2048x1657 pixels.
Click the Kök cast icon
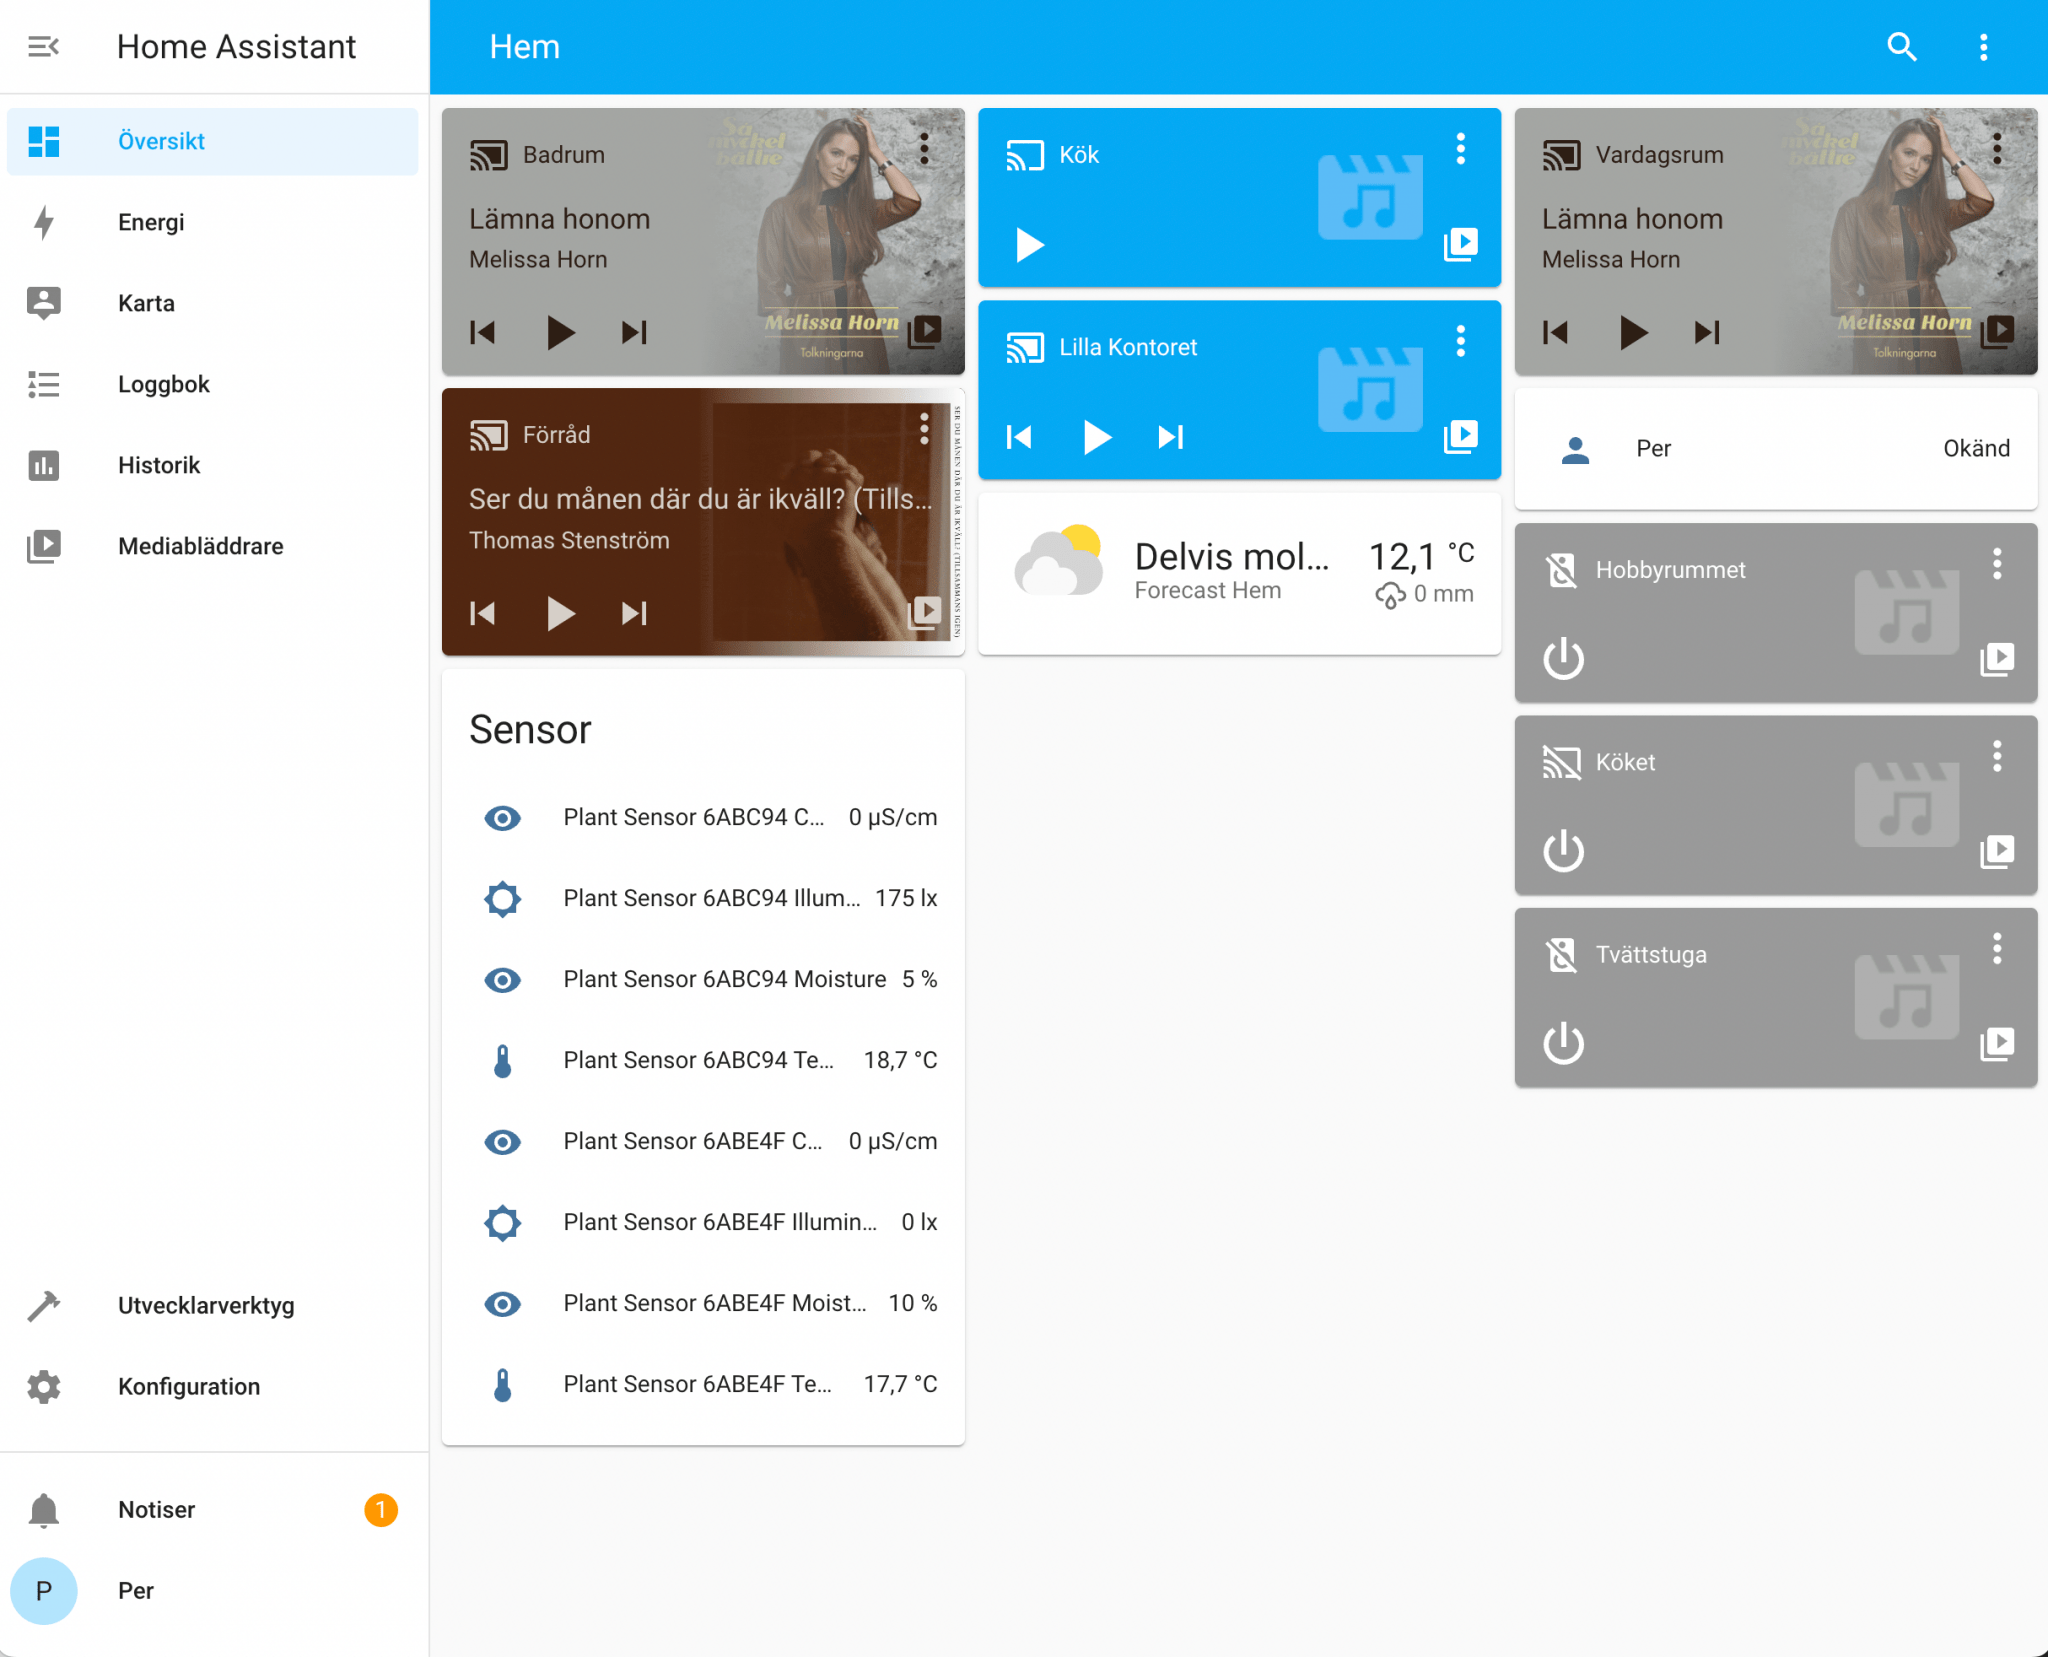(1025, 155)
